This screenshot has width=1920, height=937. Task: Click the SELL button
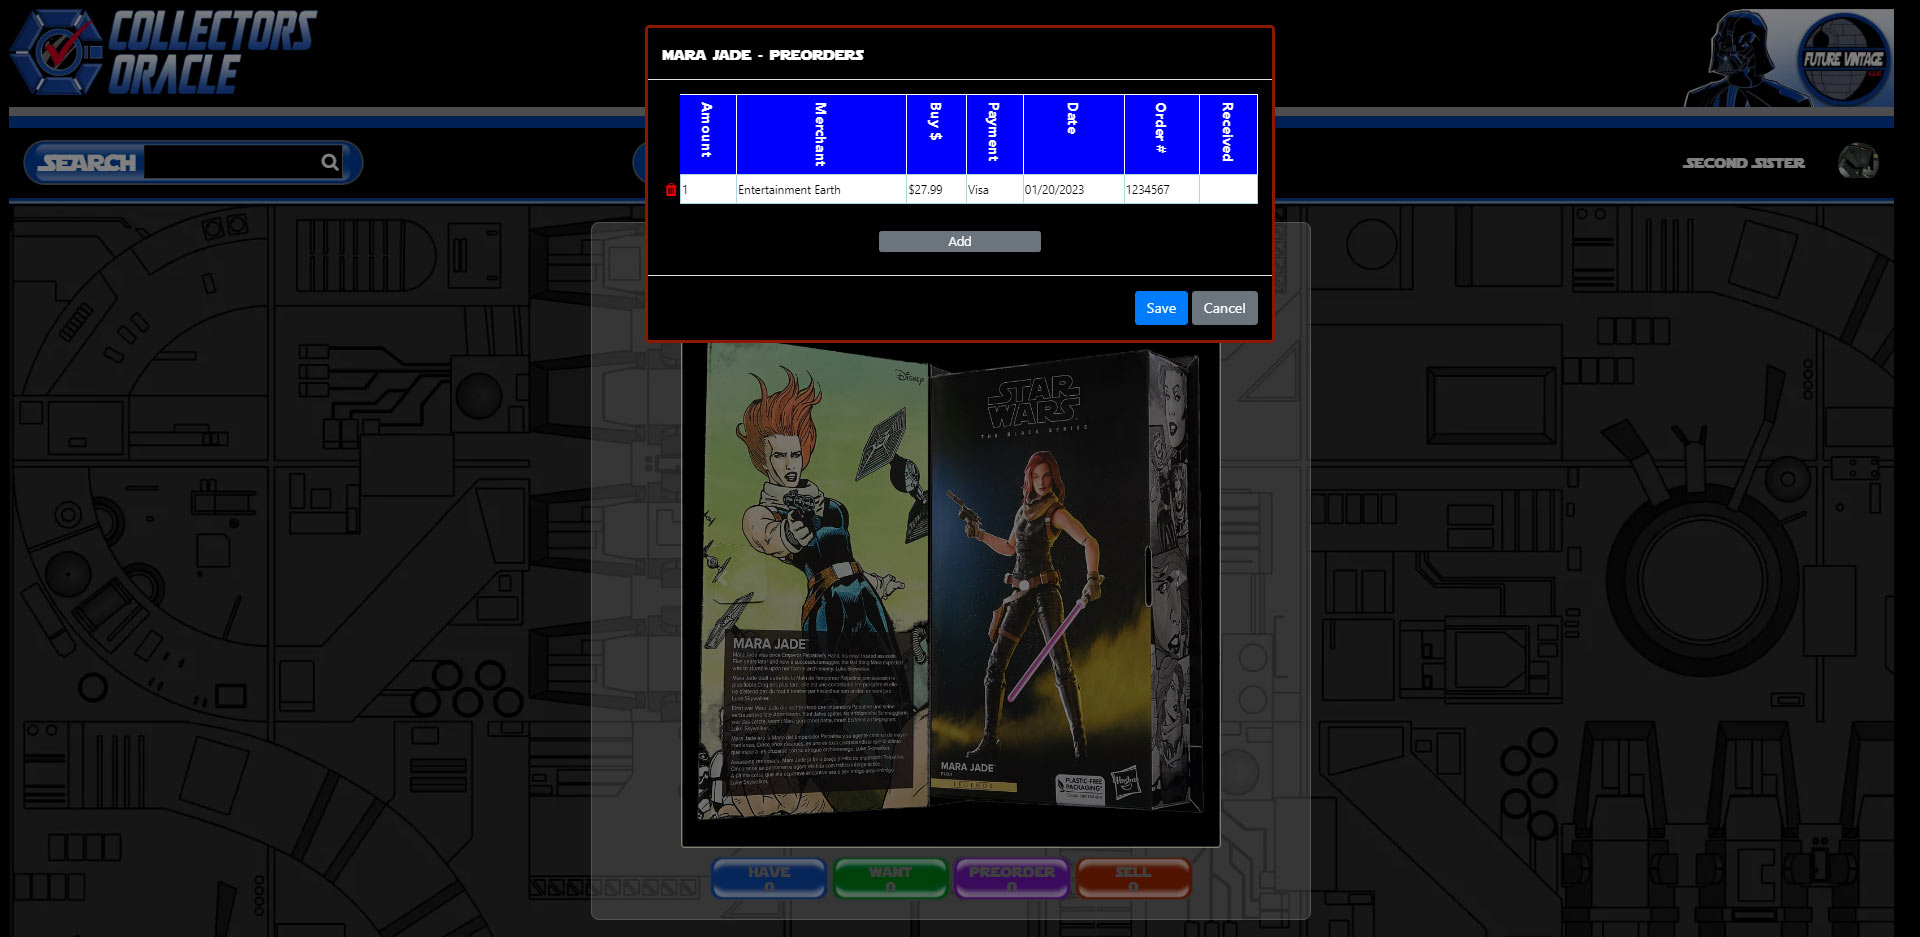point(1133,878)
